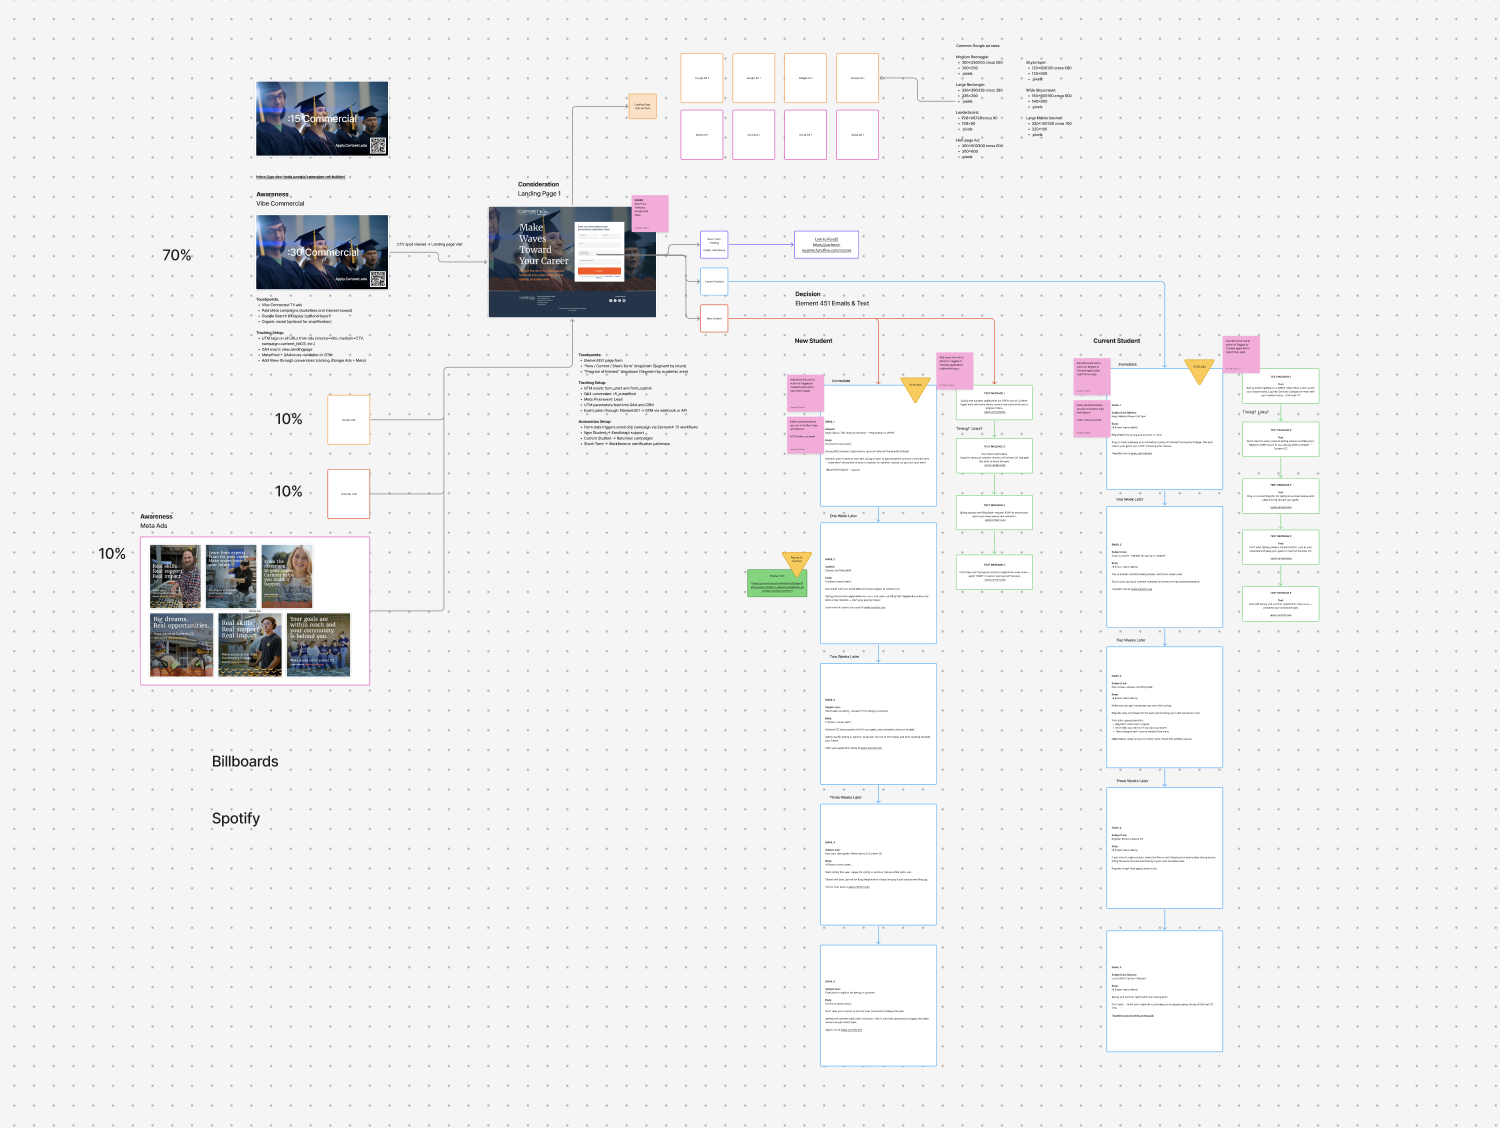
Task: Click the Carteret CC logo on the landing page mockup
Action: coord(534,212)
